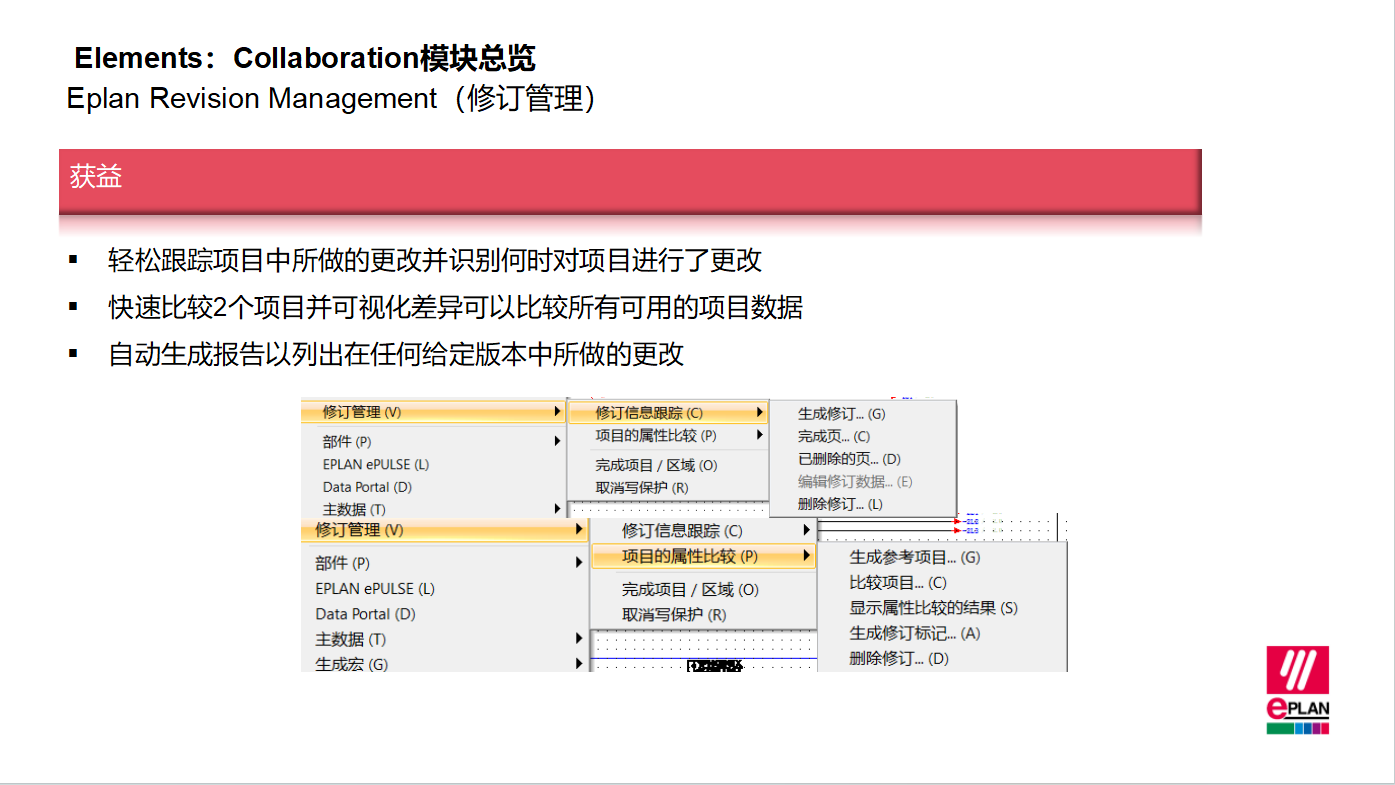Expand arrow next to highlighted 项目的属性比较 (P)
This screenshot has width=1395, height=785.
806,555
